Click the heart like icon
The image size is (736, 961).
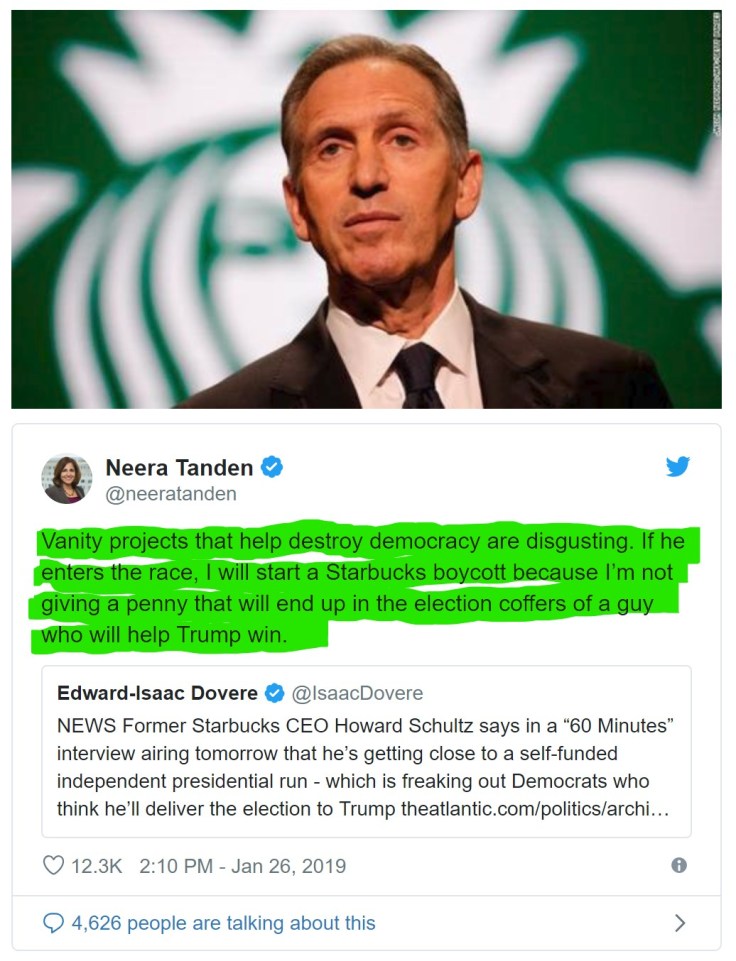[x=53, y=865]
